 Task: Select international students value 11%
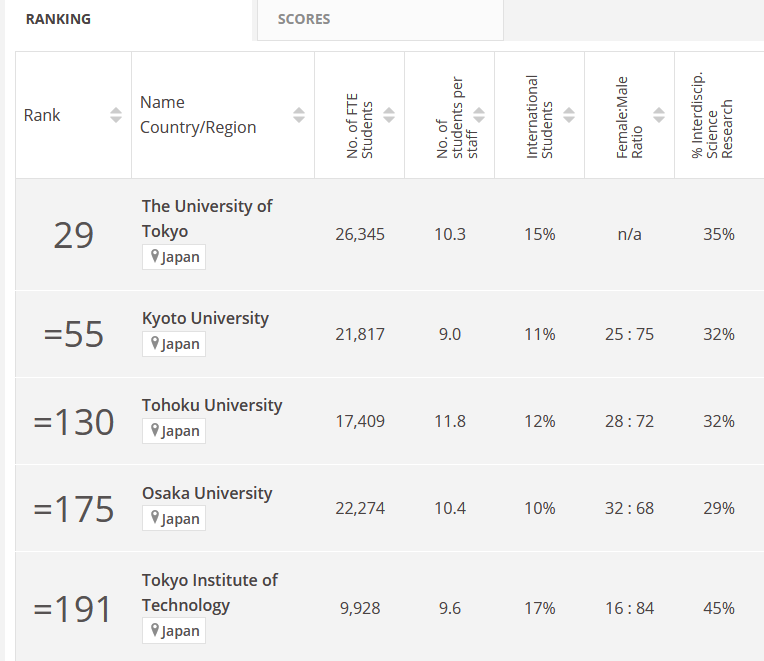coord(540,334)
